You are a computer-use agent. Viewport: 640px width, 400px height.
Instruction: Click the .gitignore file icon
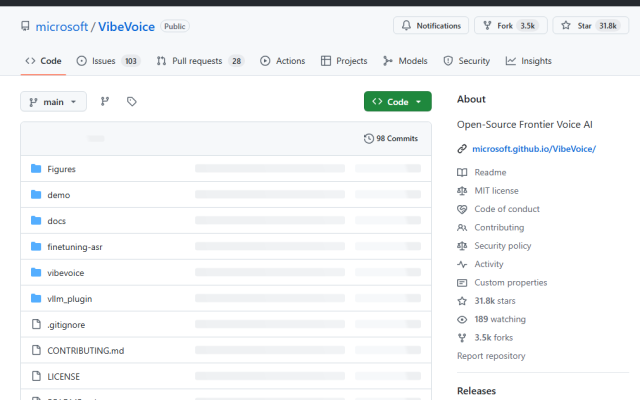click(x=37, y=324)
